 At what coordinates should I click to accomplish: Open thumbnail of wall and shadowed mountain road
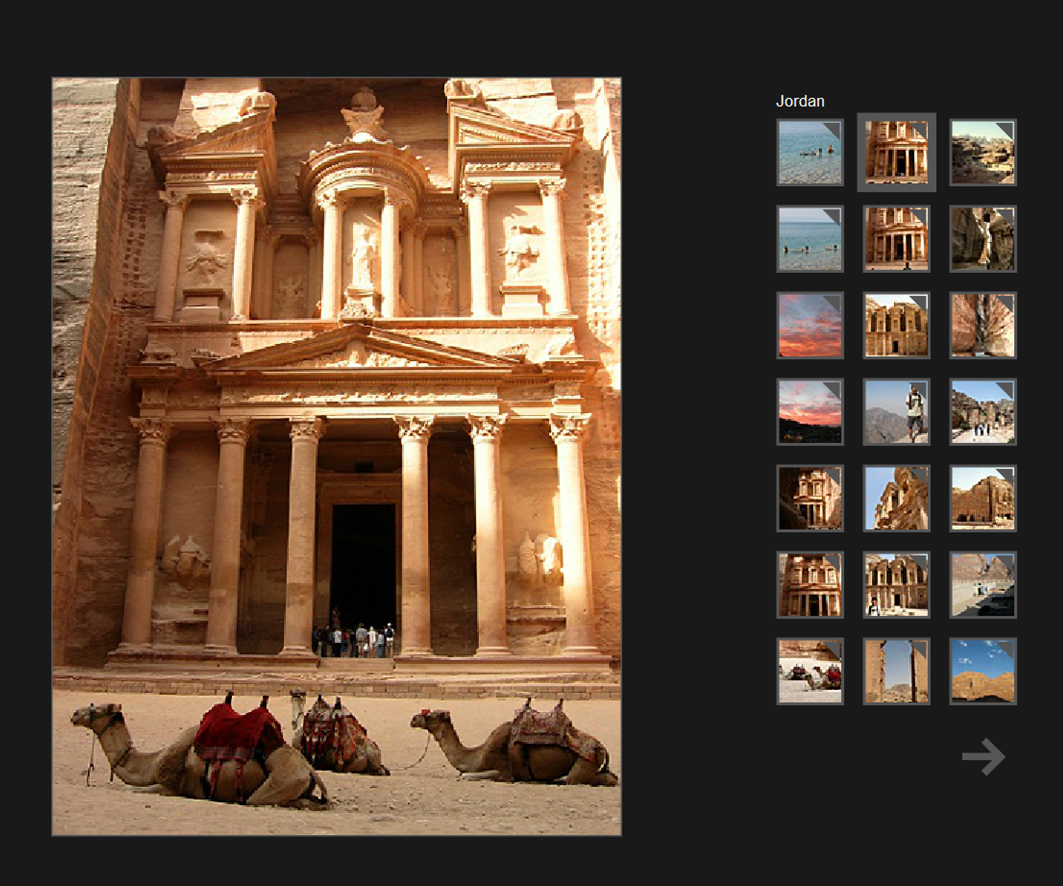coord(983,584)
